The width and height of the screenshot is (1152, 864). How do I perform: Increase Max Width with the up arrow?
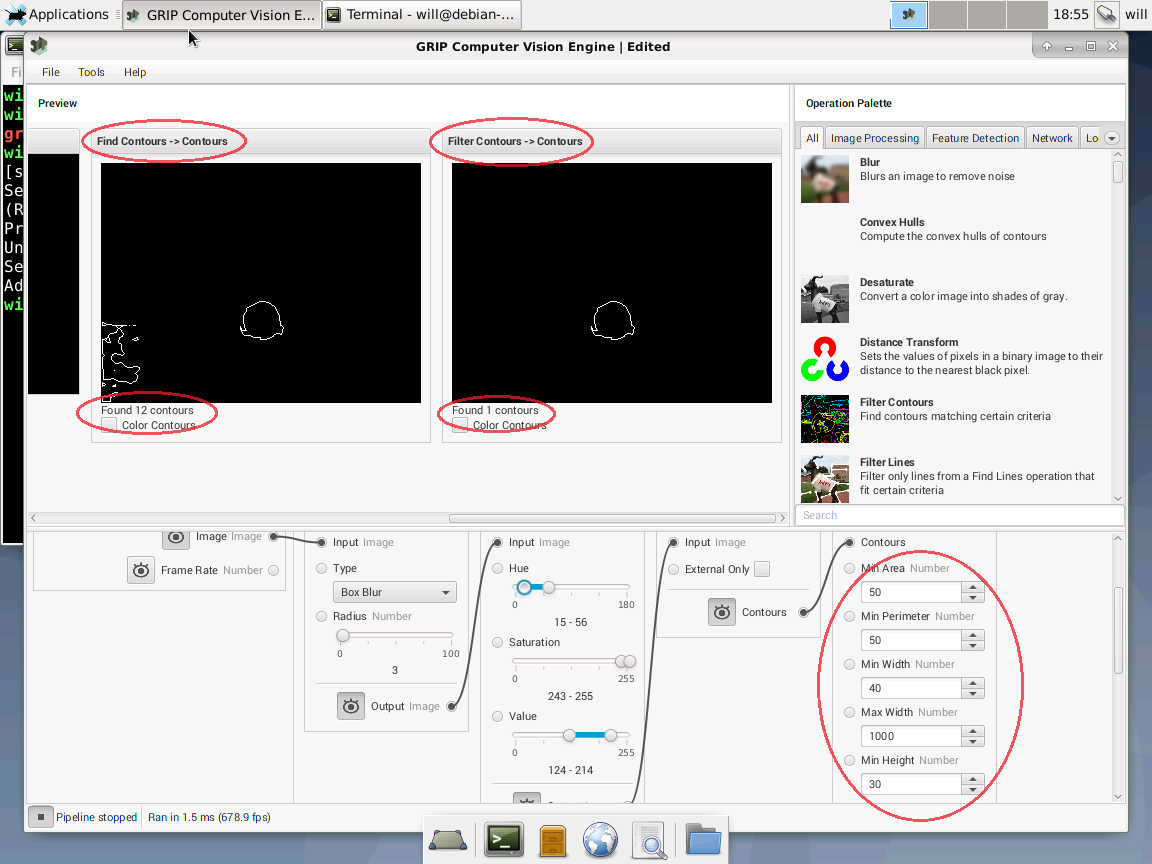click(x=973, y=731)
